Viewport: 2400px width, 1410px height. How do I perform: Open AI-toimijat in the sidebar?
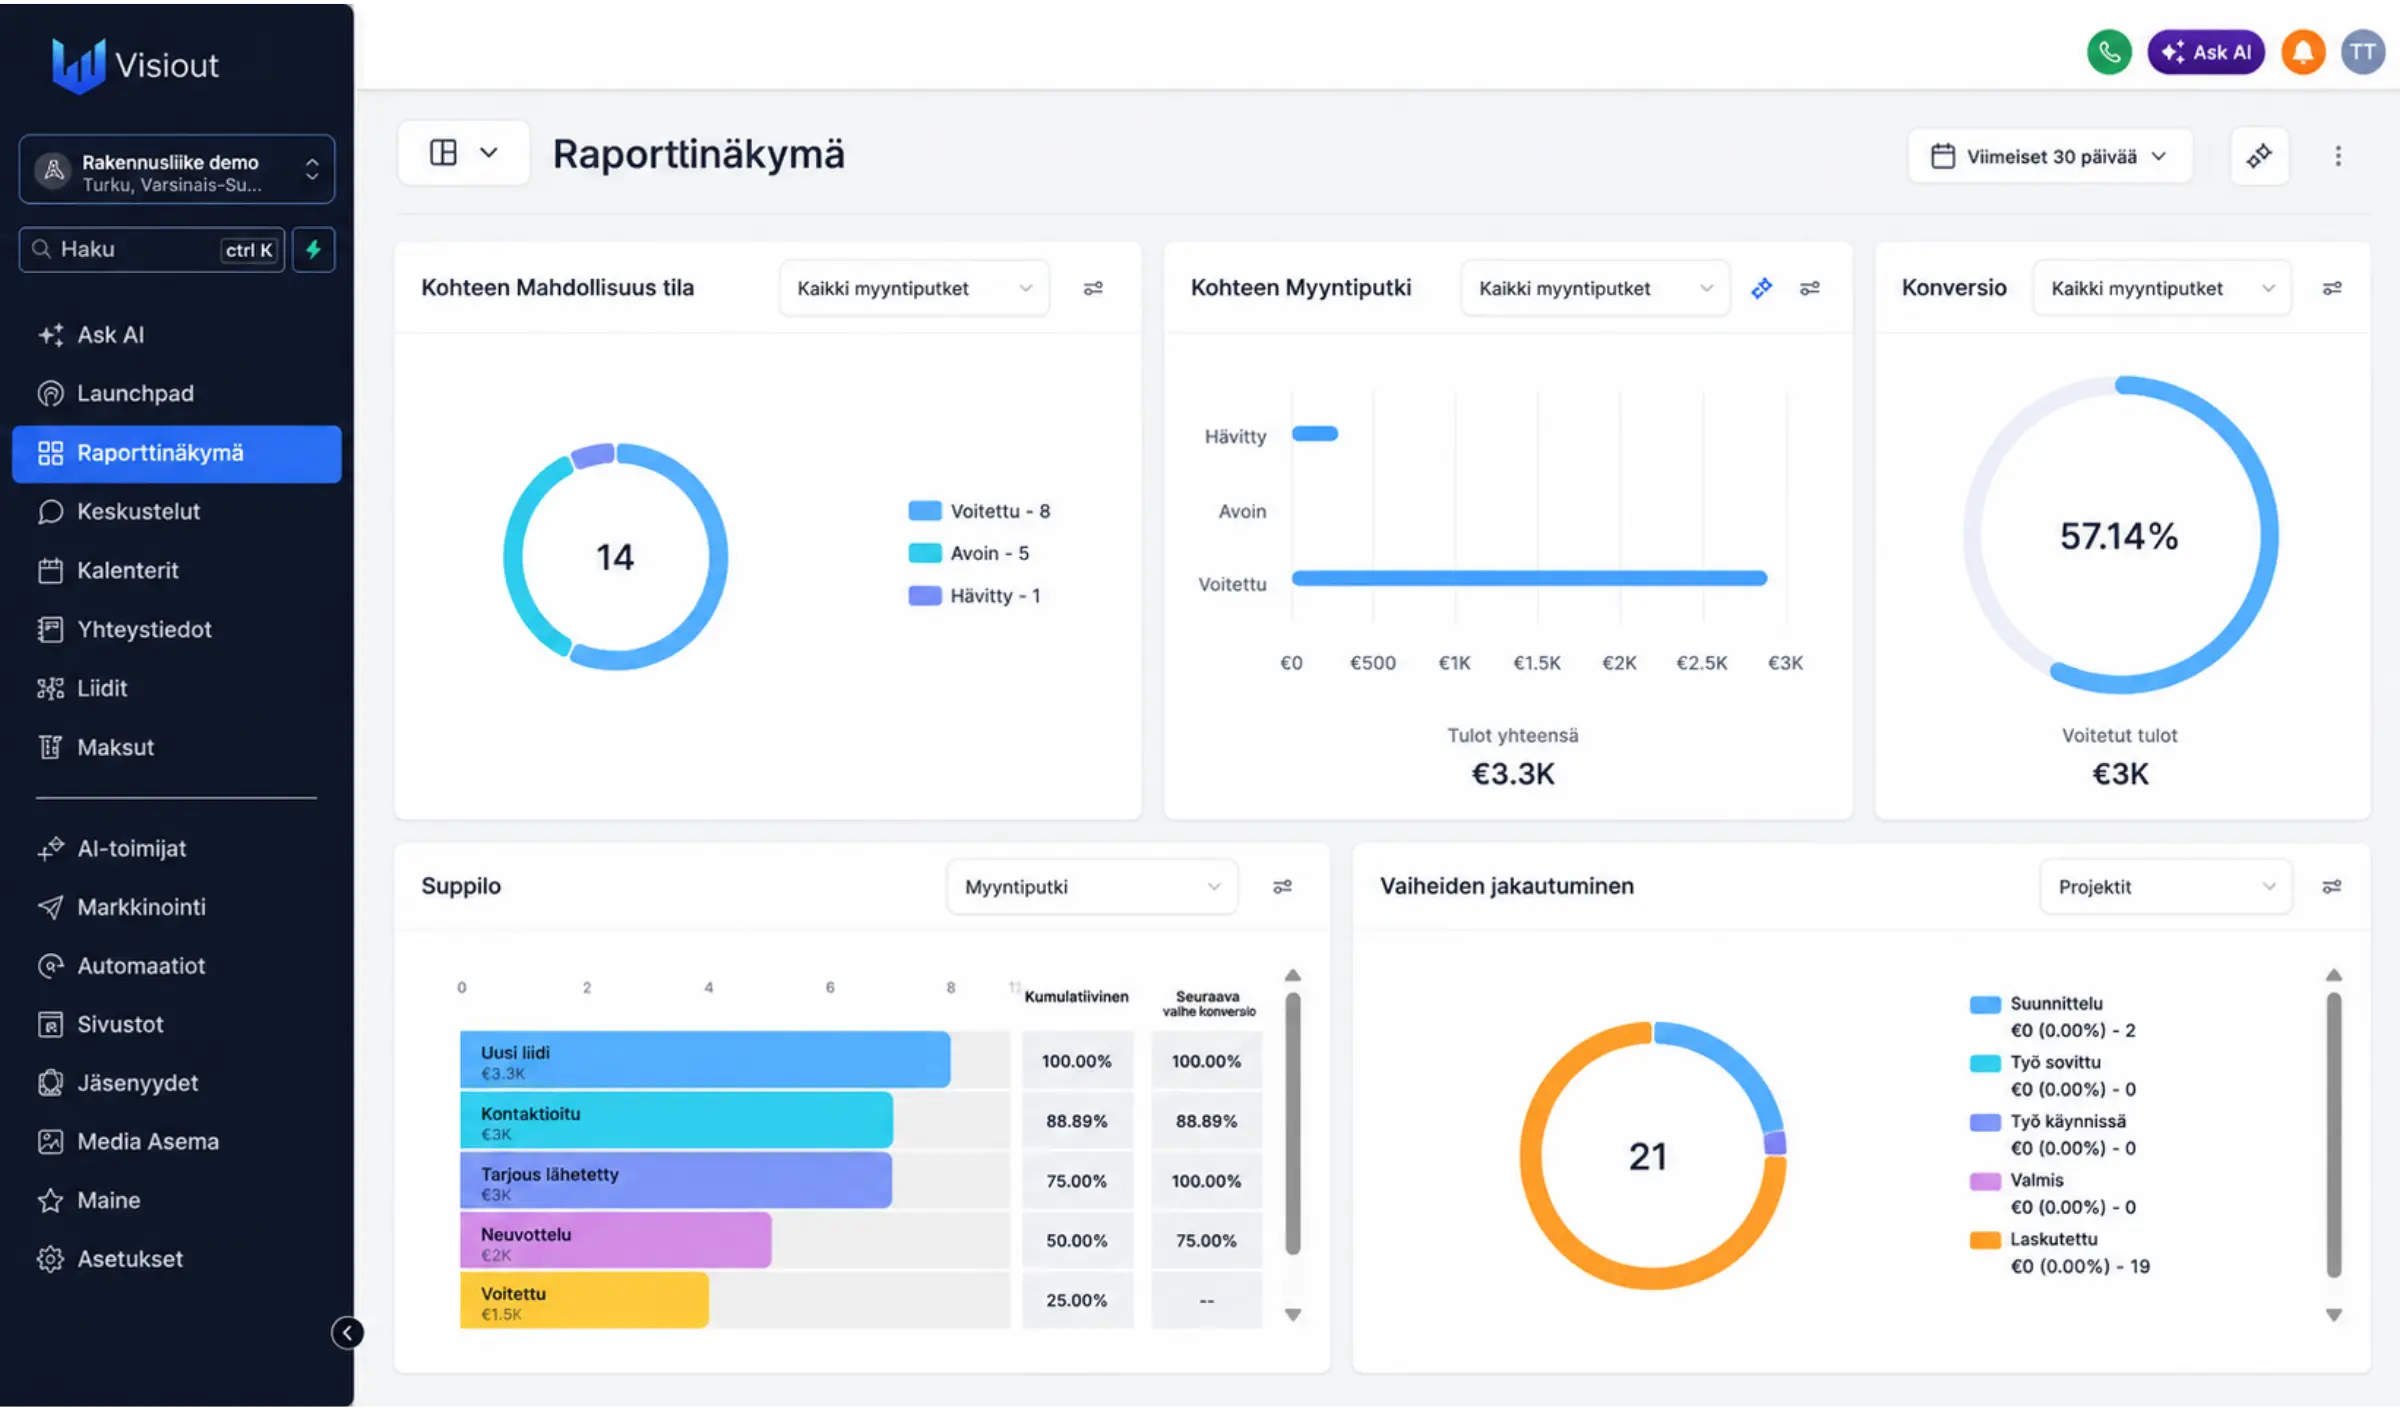177,849
